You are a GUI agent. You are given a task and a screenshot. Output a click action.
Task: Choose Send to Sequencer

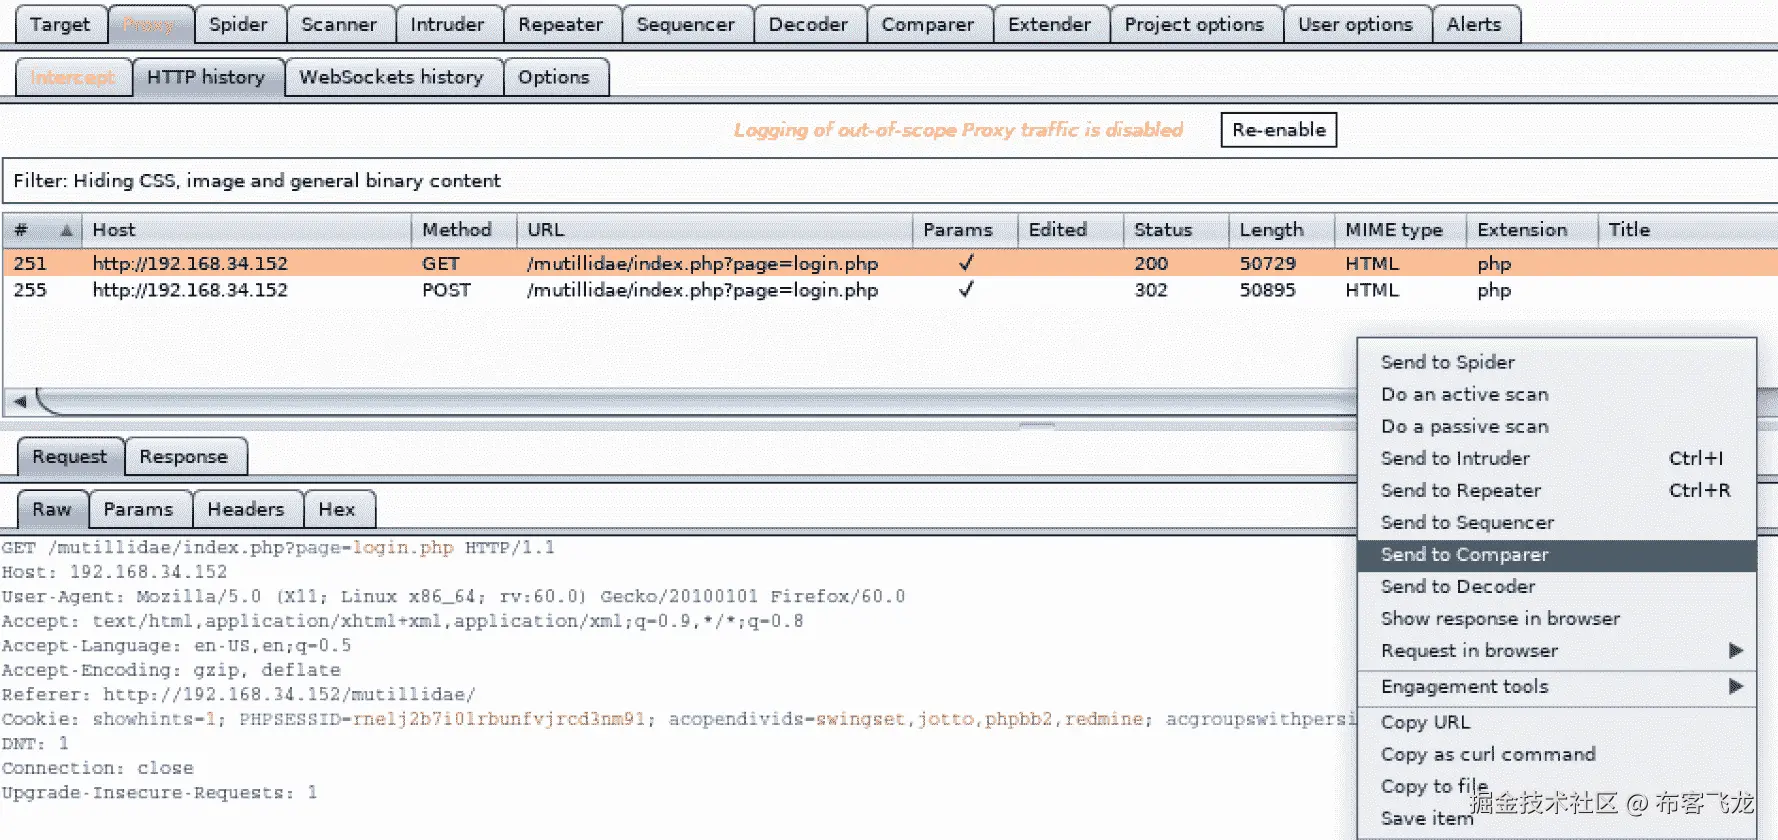click(x=1556, y=522)
